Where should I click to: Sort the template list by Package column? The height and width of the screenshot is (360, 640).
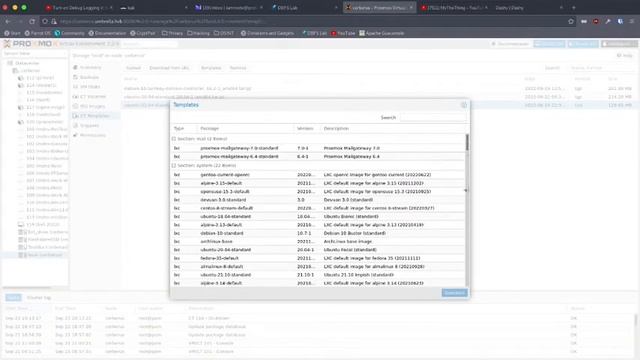(245, 128)
